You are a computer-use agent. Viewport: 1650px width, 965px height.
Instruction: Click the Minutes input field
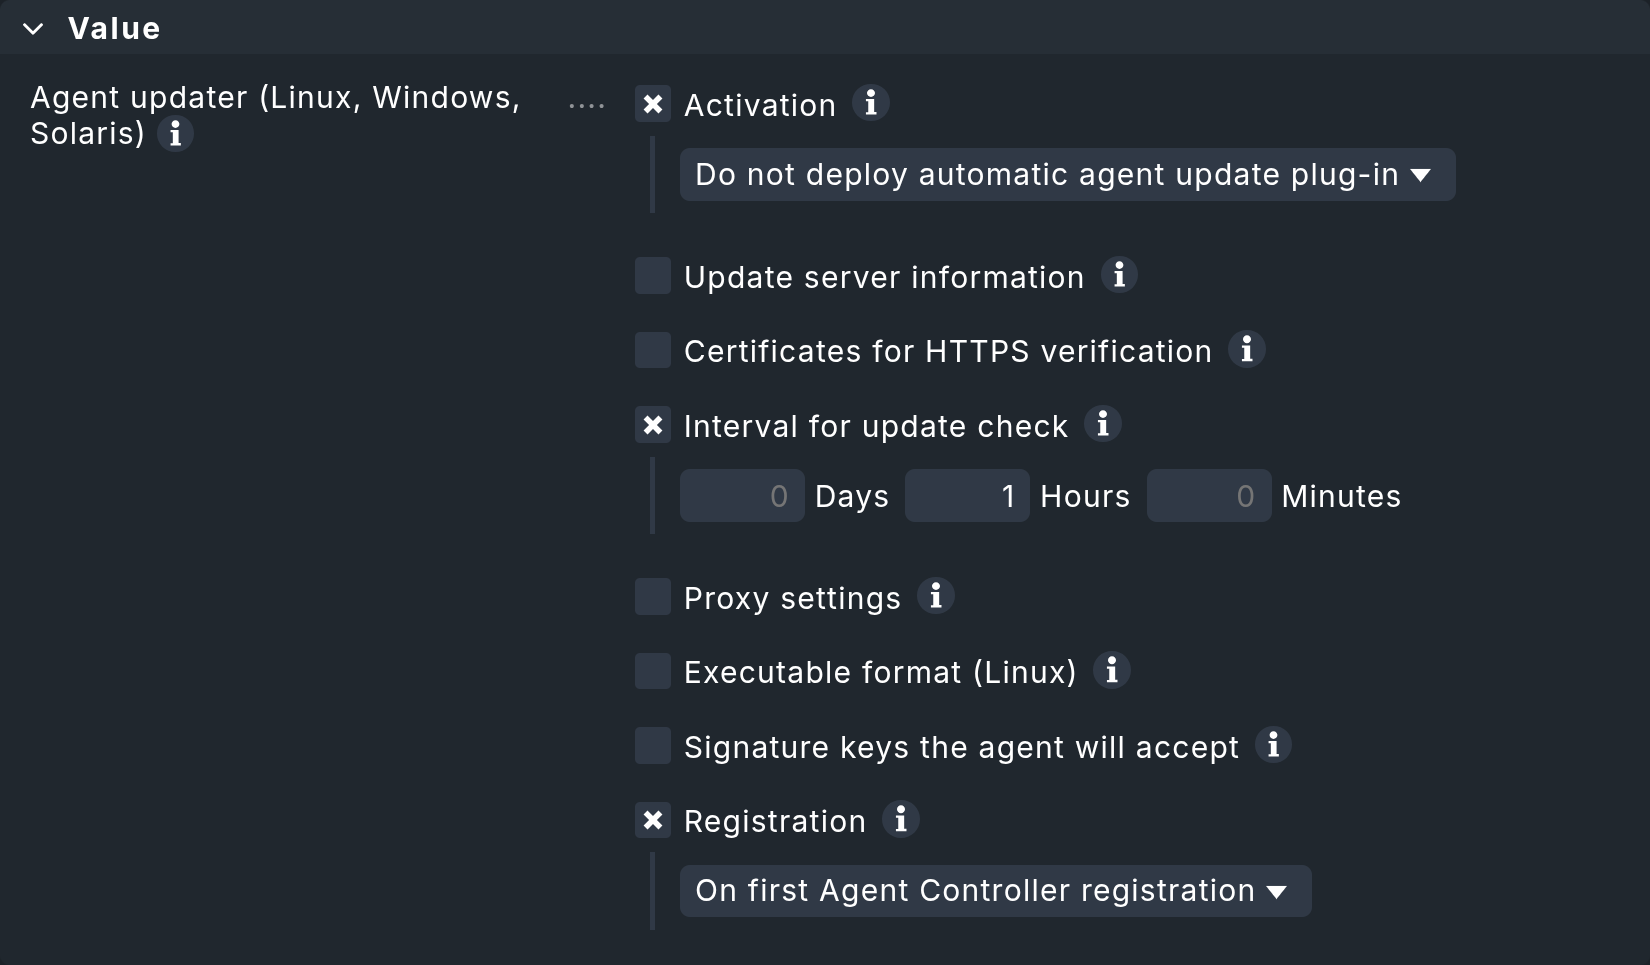[1208, 495]
